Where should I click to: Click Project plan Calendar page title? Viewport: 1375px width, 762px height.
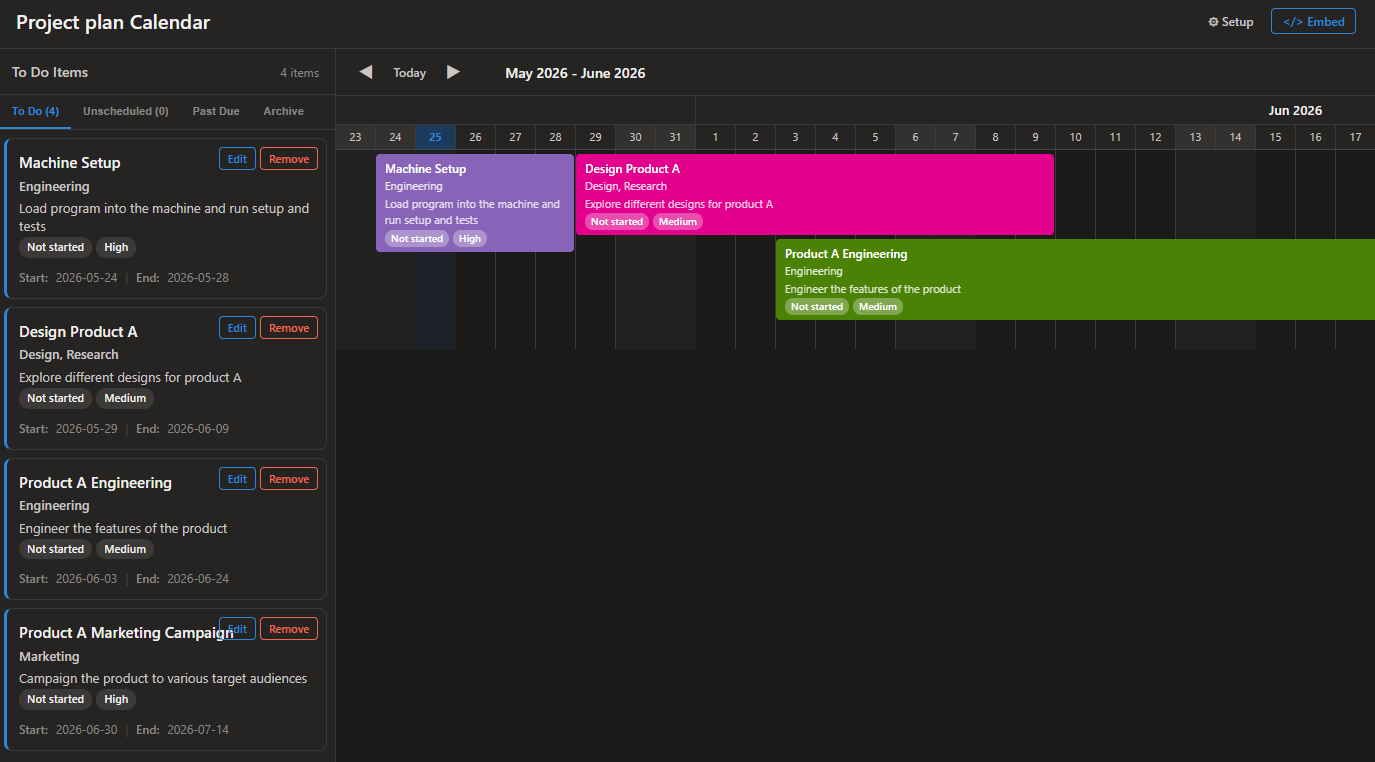tap(113, 22)
